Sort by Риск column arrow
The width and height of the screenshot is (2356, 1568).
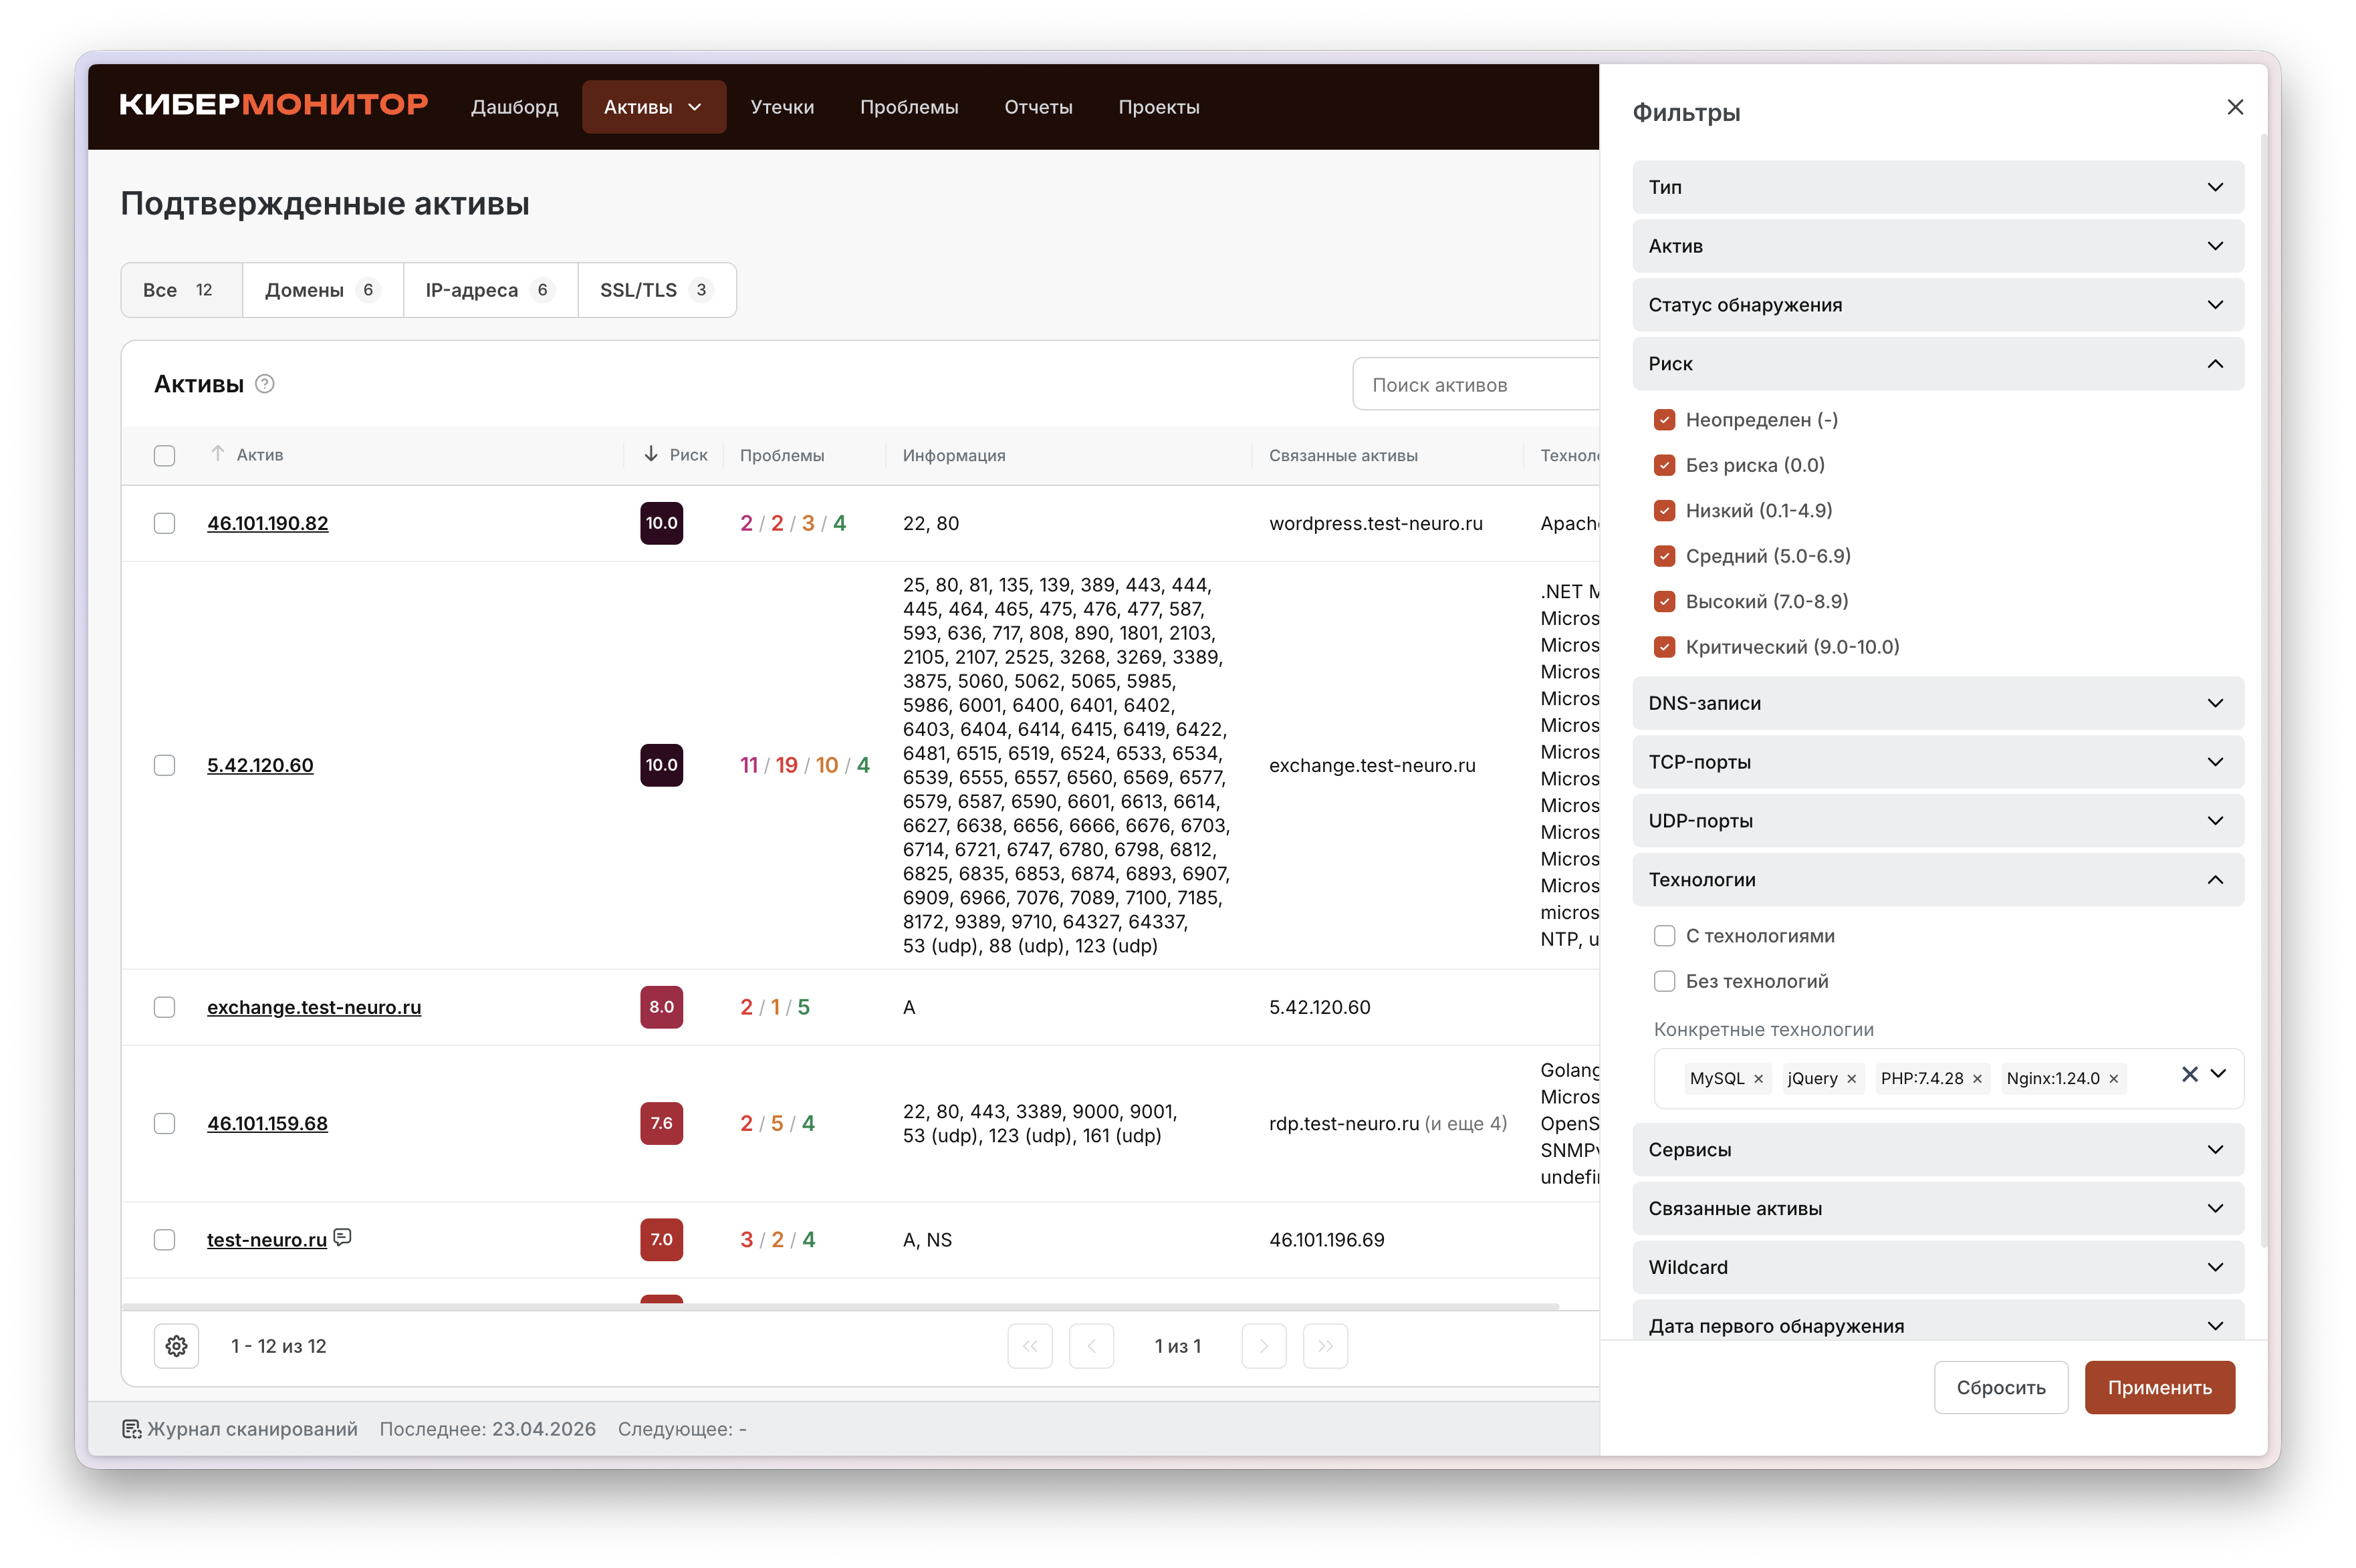pyautogui.click(x=651, y=454)
